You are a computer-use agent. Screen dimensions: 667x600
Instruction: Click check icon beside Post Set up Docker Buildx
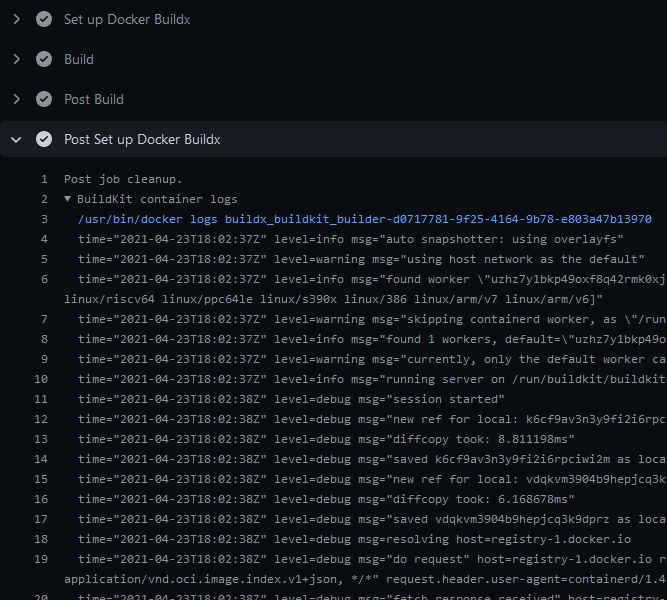click(x=44, y=139)
